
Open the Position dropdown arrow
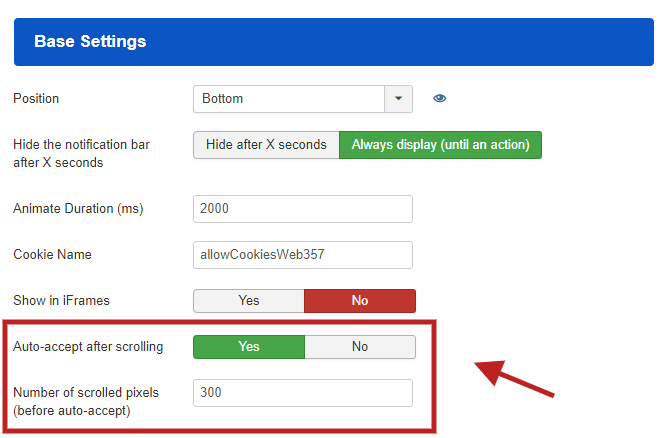click(398, 99)
